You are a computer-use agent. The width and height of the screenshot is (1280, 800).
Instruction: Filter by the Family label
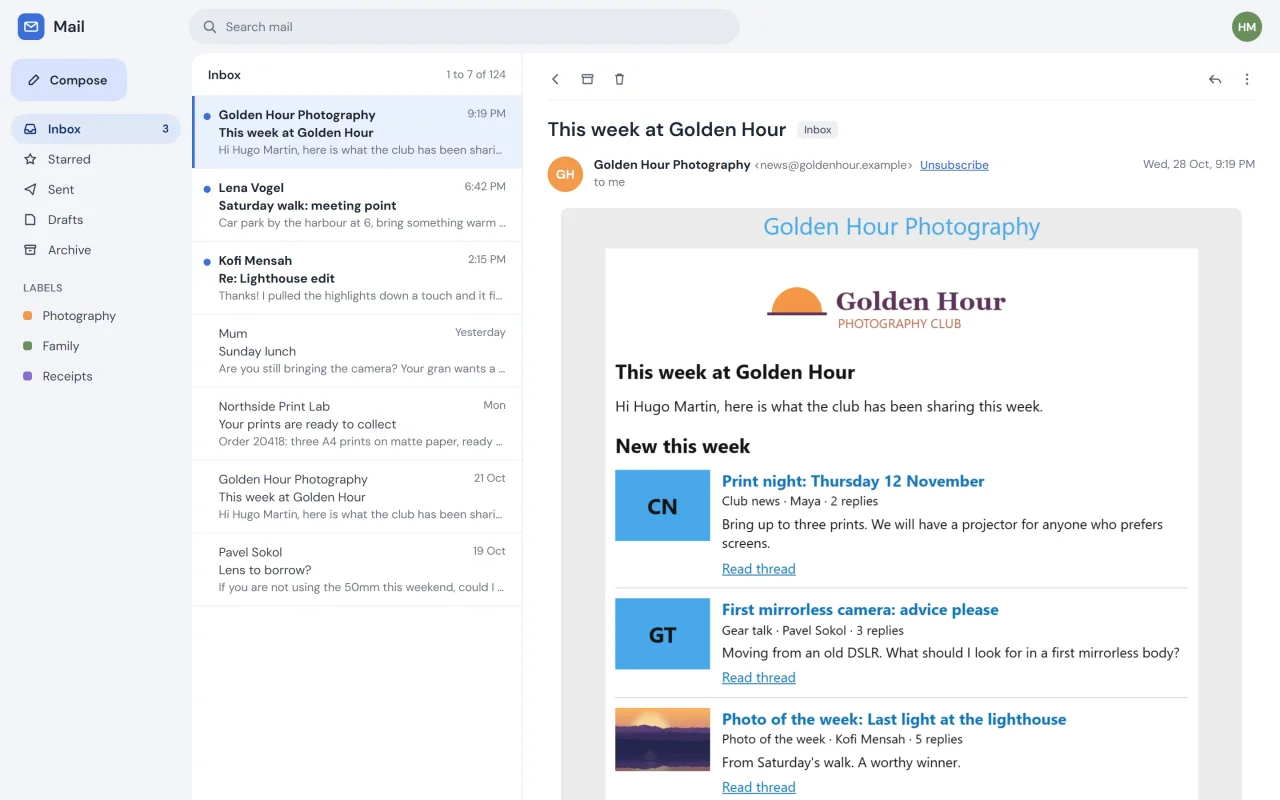tap(96, 346)
